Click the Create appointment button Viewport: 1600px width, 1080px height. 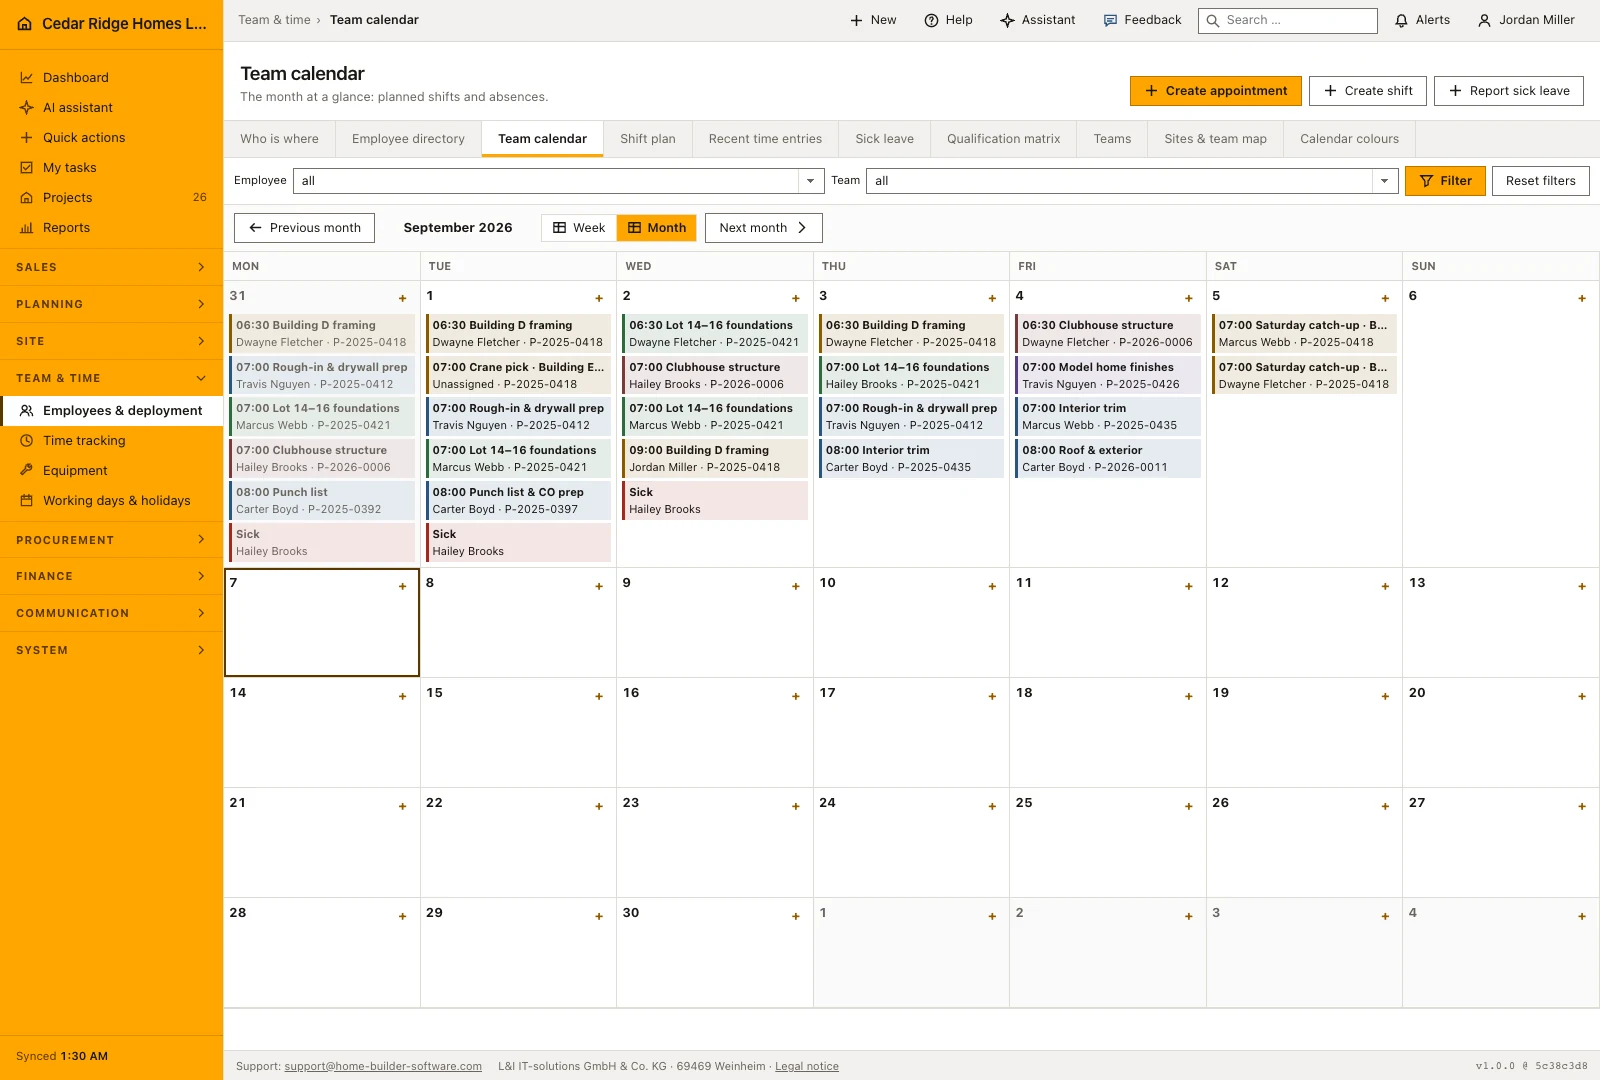1216,91
